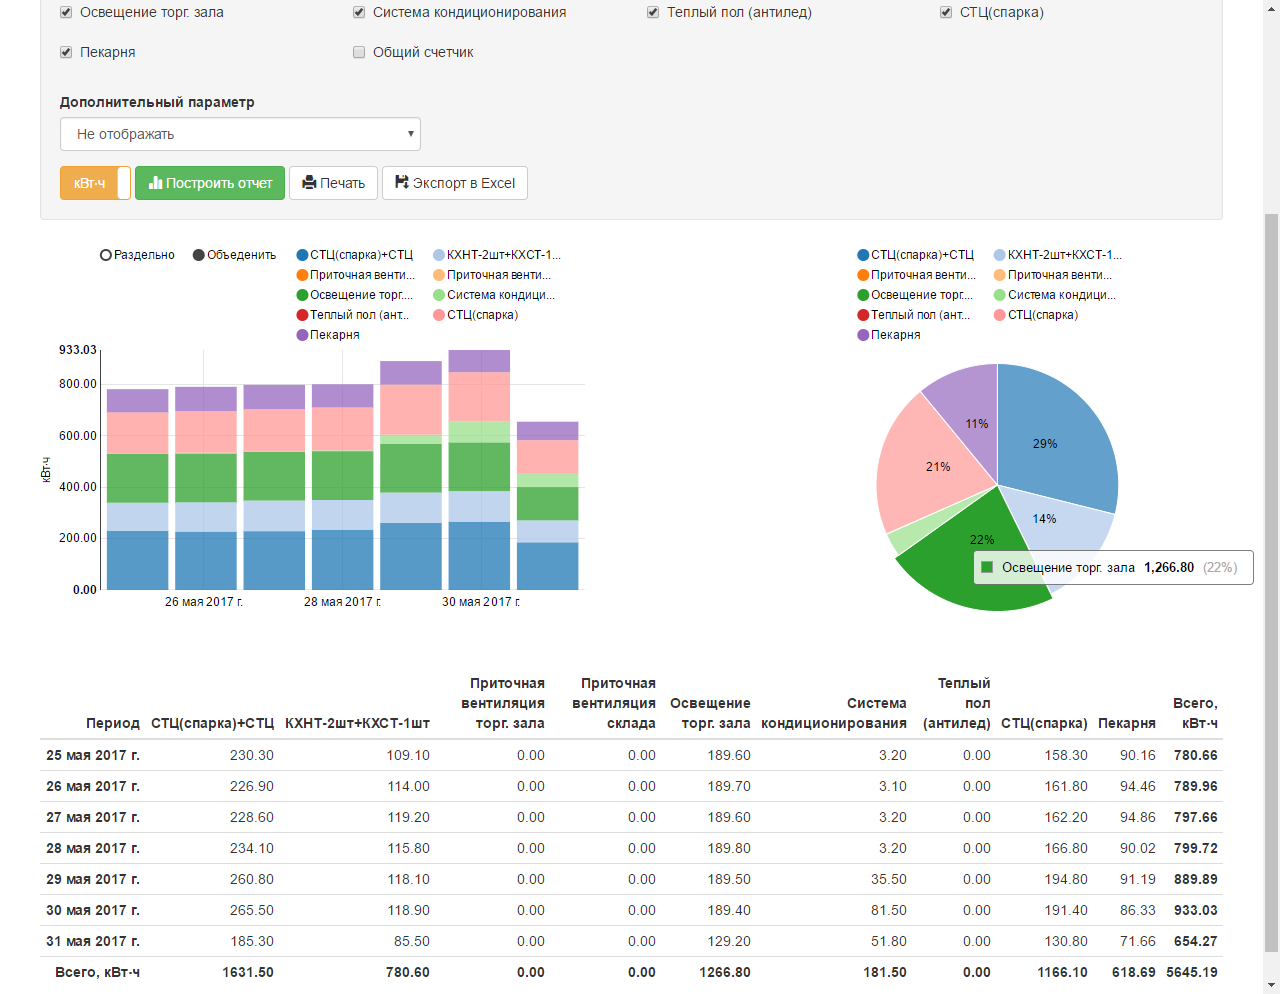Switch the кВт-ч units toggle
Viewport: 1280px width, 994px height.
pos(95,183)
